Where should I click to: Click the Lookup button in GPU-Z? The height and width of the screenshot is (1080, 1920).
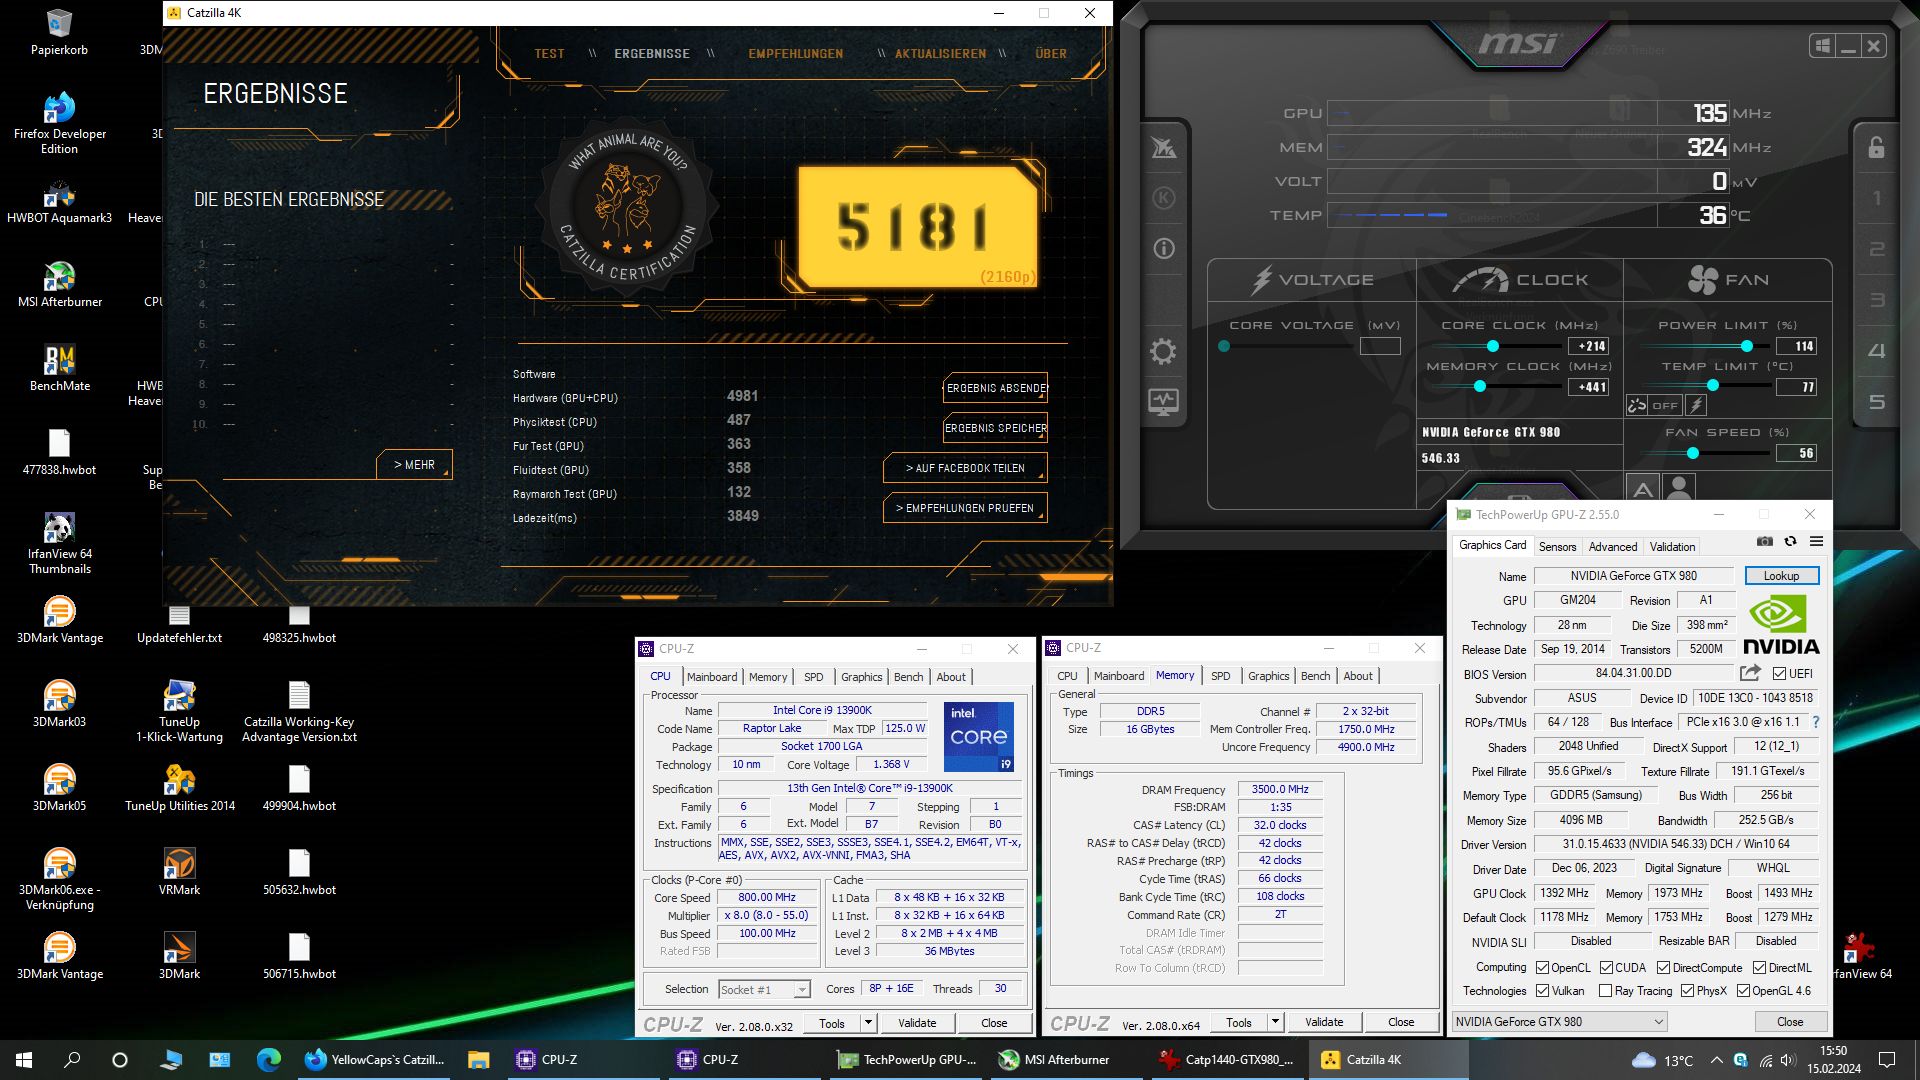1781,576
